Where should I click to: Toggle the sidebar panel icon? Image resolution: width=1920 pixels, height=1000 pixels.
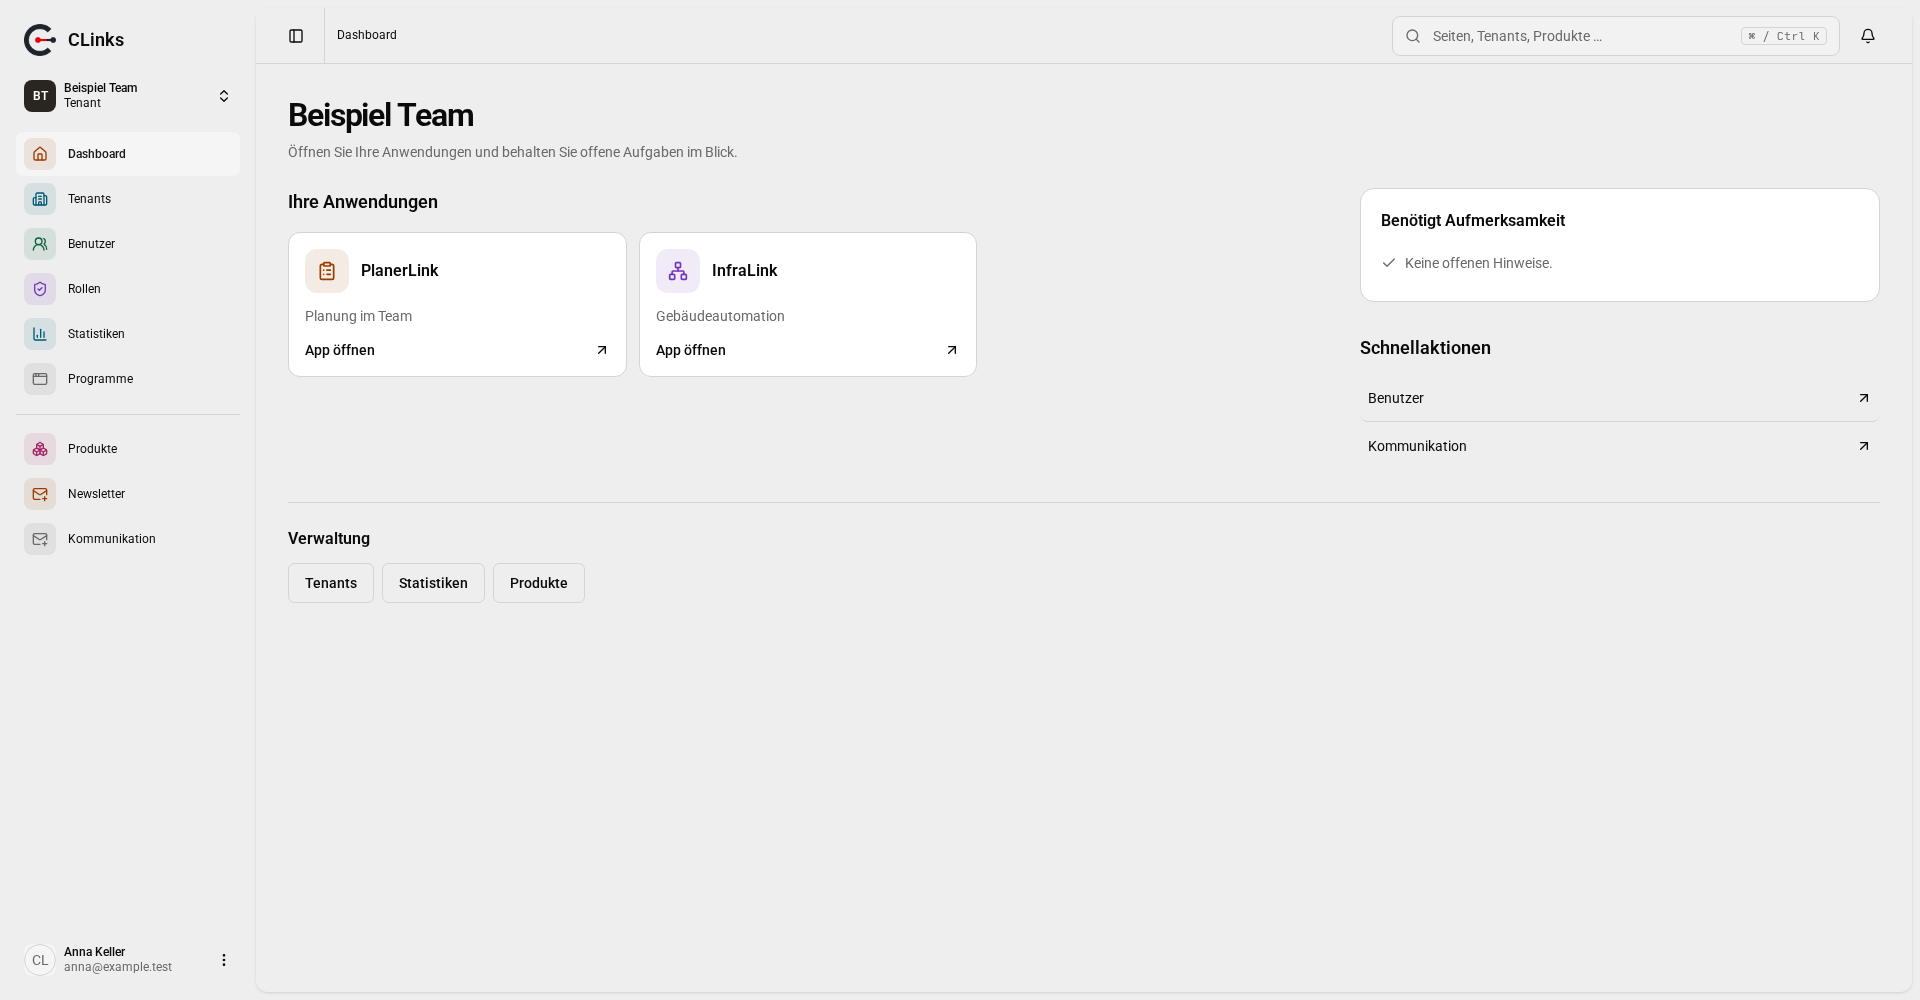coord(296,36)
